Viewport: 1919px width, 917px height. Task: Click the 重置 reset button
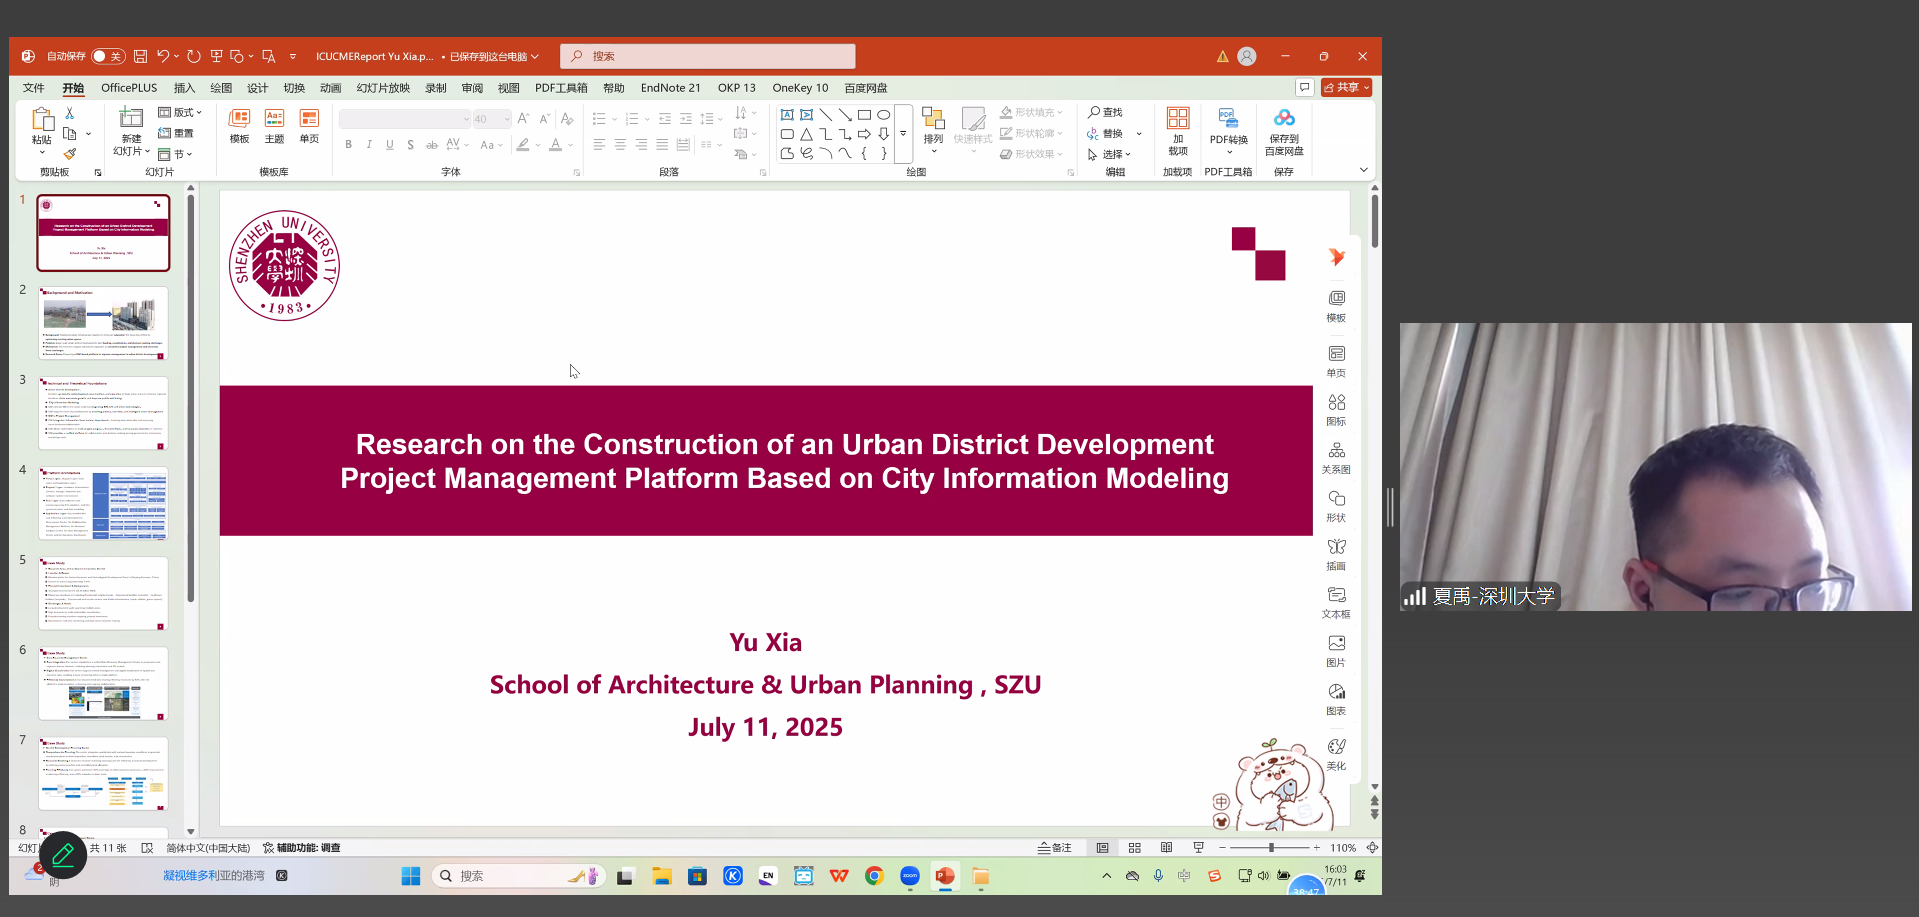coord(176,133)
